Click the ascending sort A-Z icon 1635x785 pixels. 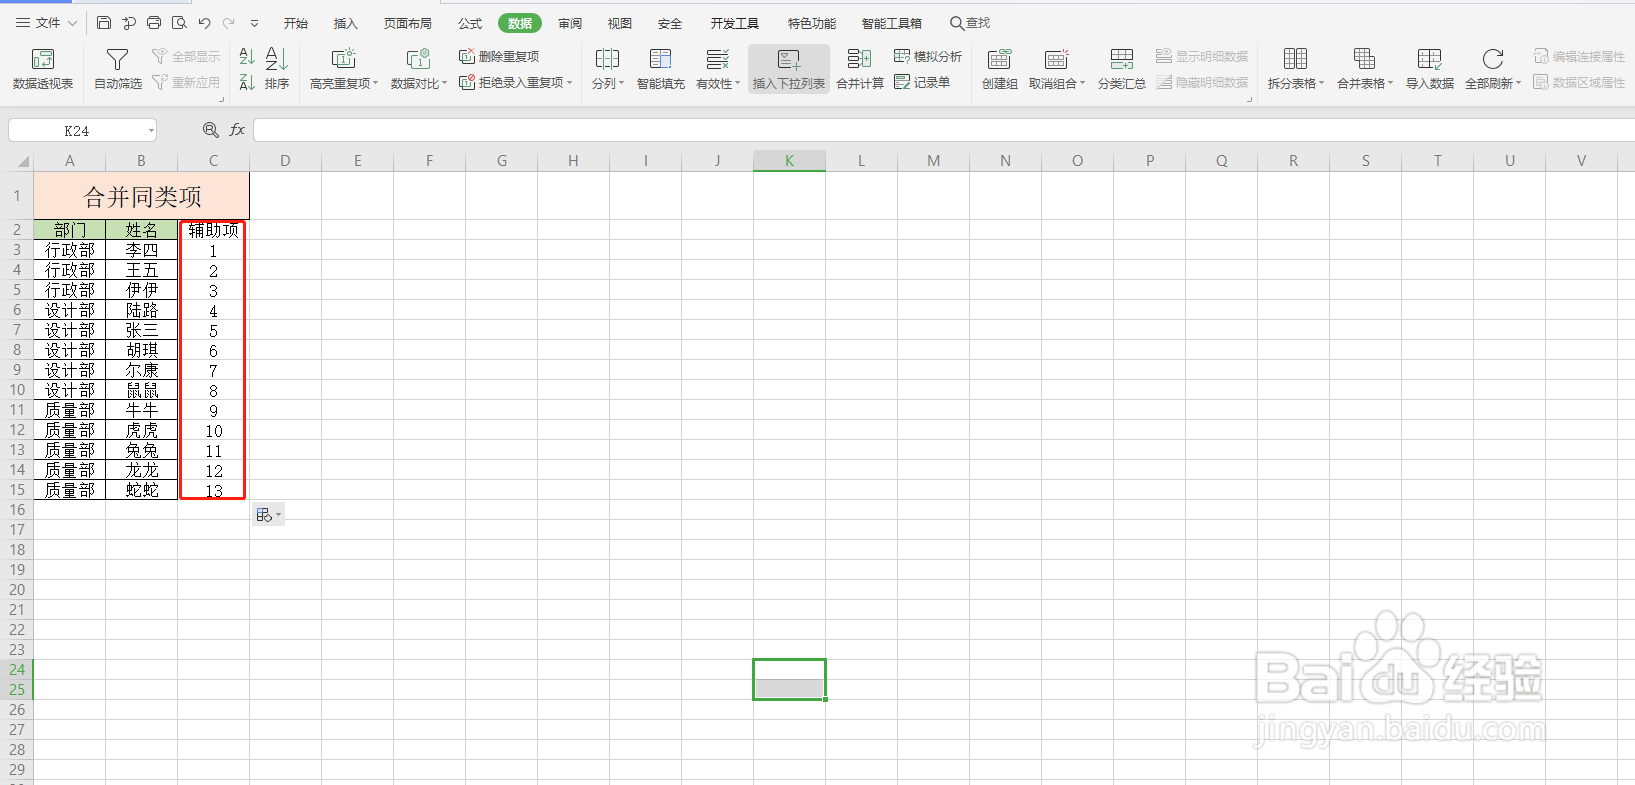(247, 57)
